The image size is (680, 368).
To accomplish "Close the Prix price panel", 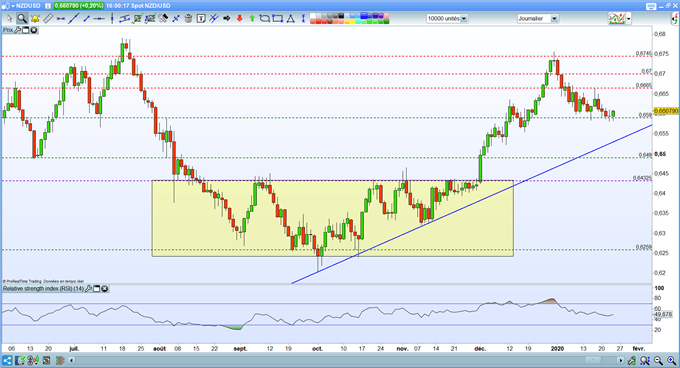I will coord(33,30).
